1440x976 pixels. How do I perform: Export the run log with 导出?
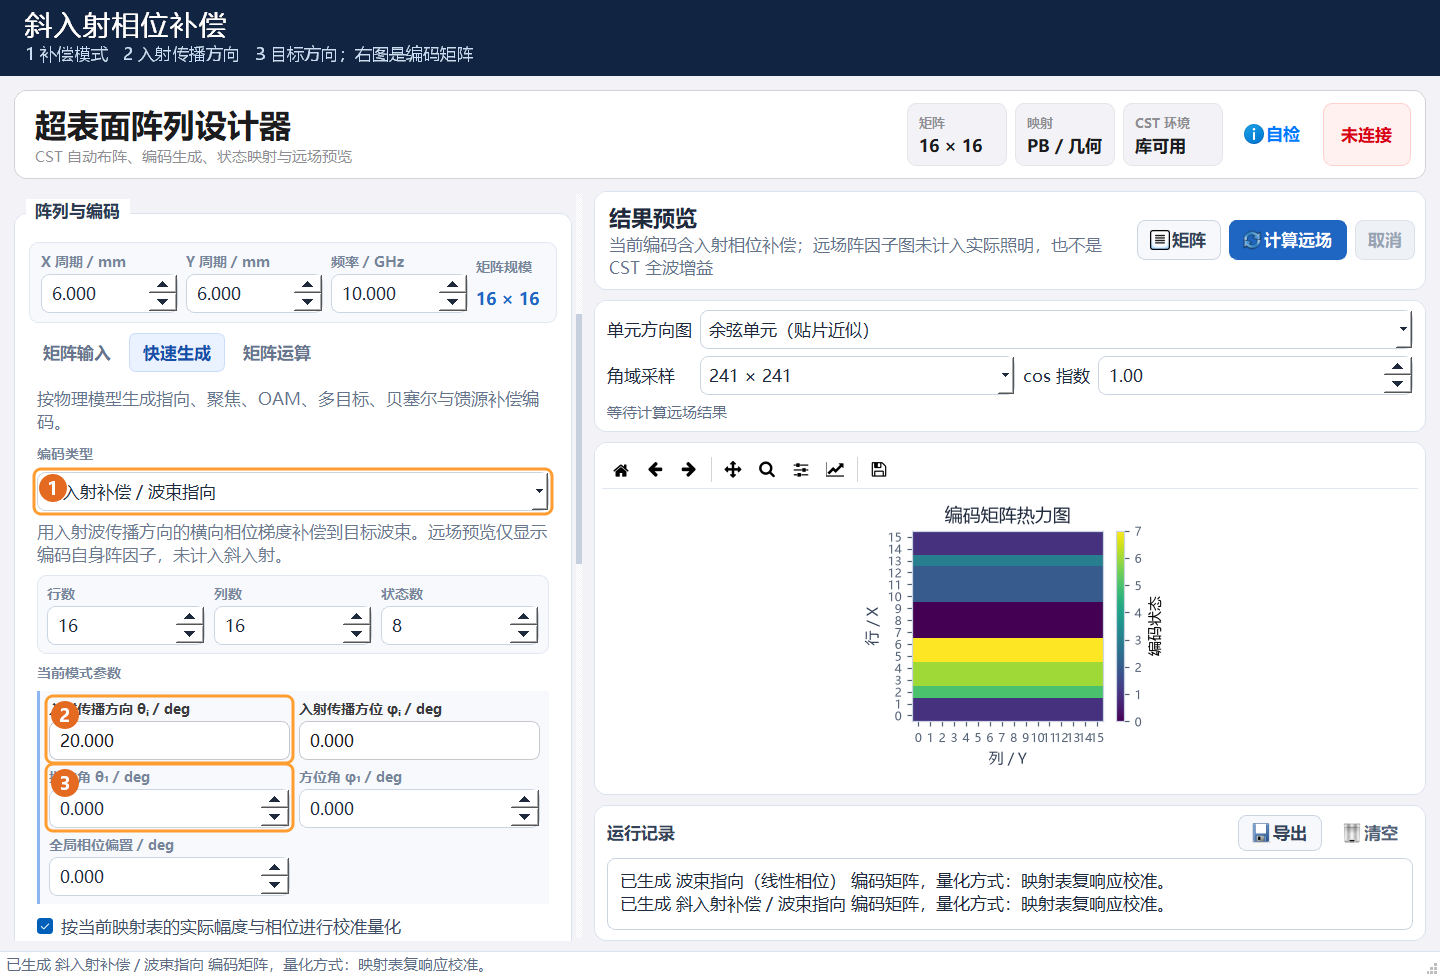[x=1280, y=833]
